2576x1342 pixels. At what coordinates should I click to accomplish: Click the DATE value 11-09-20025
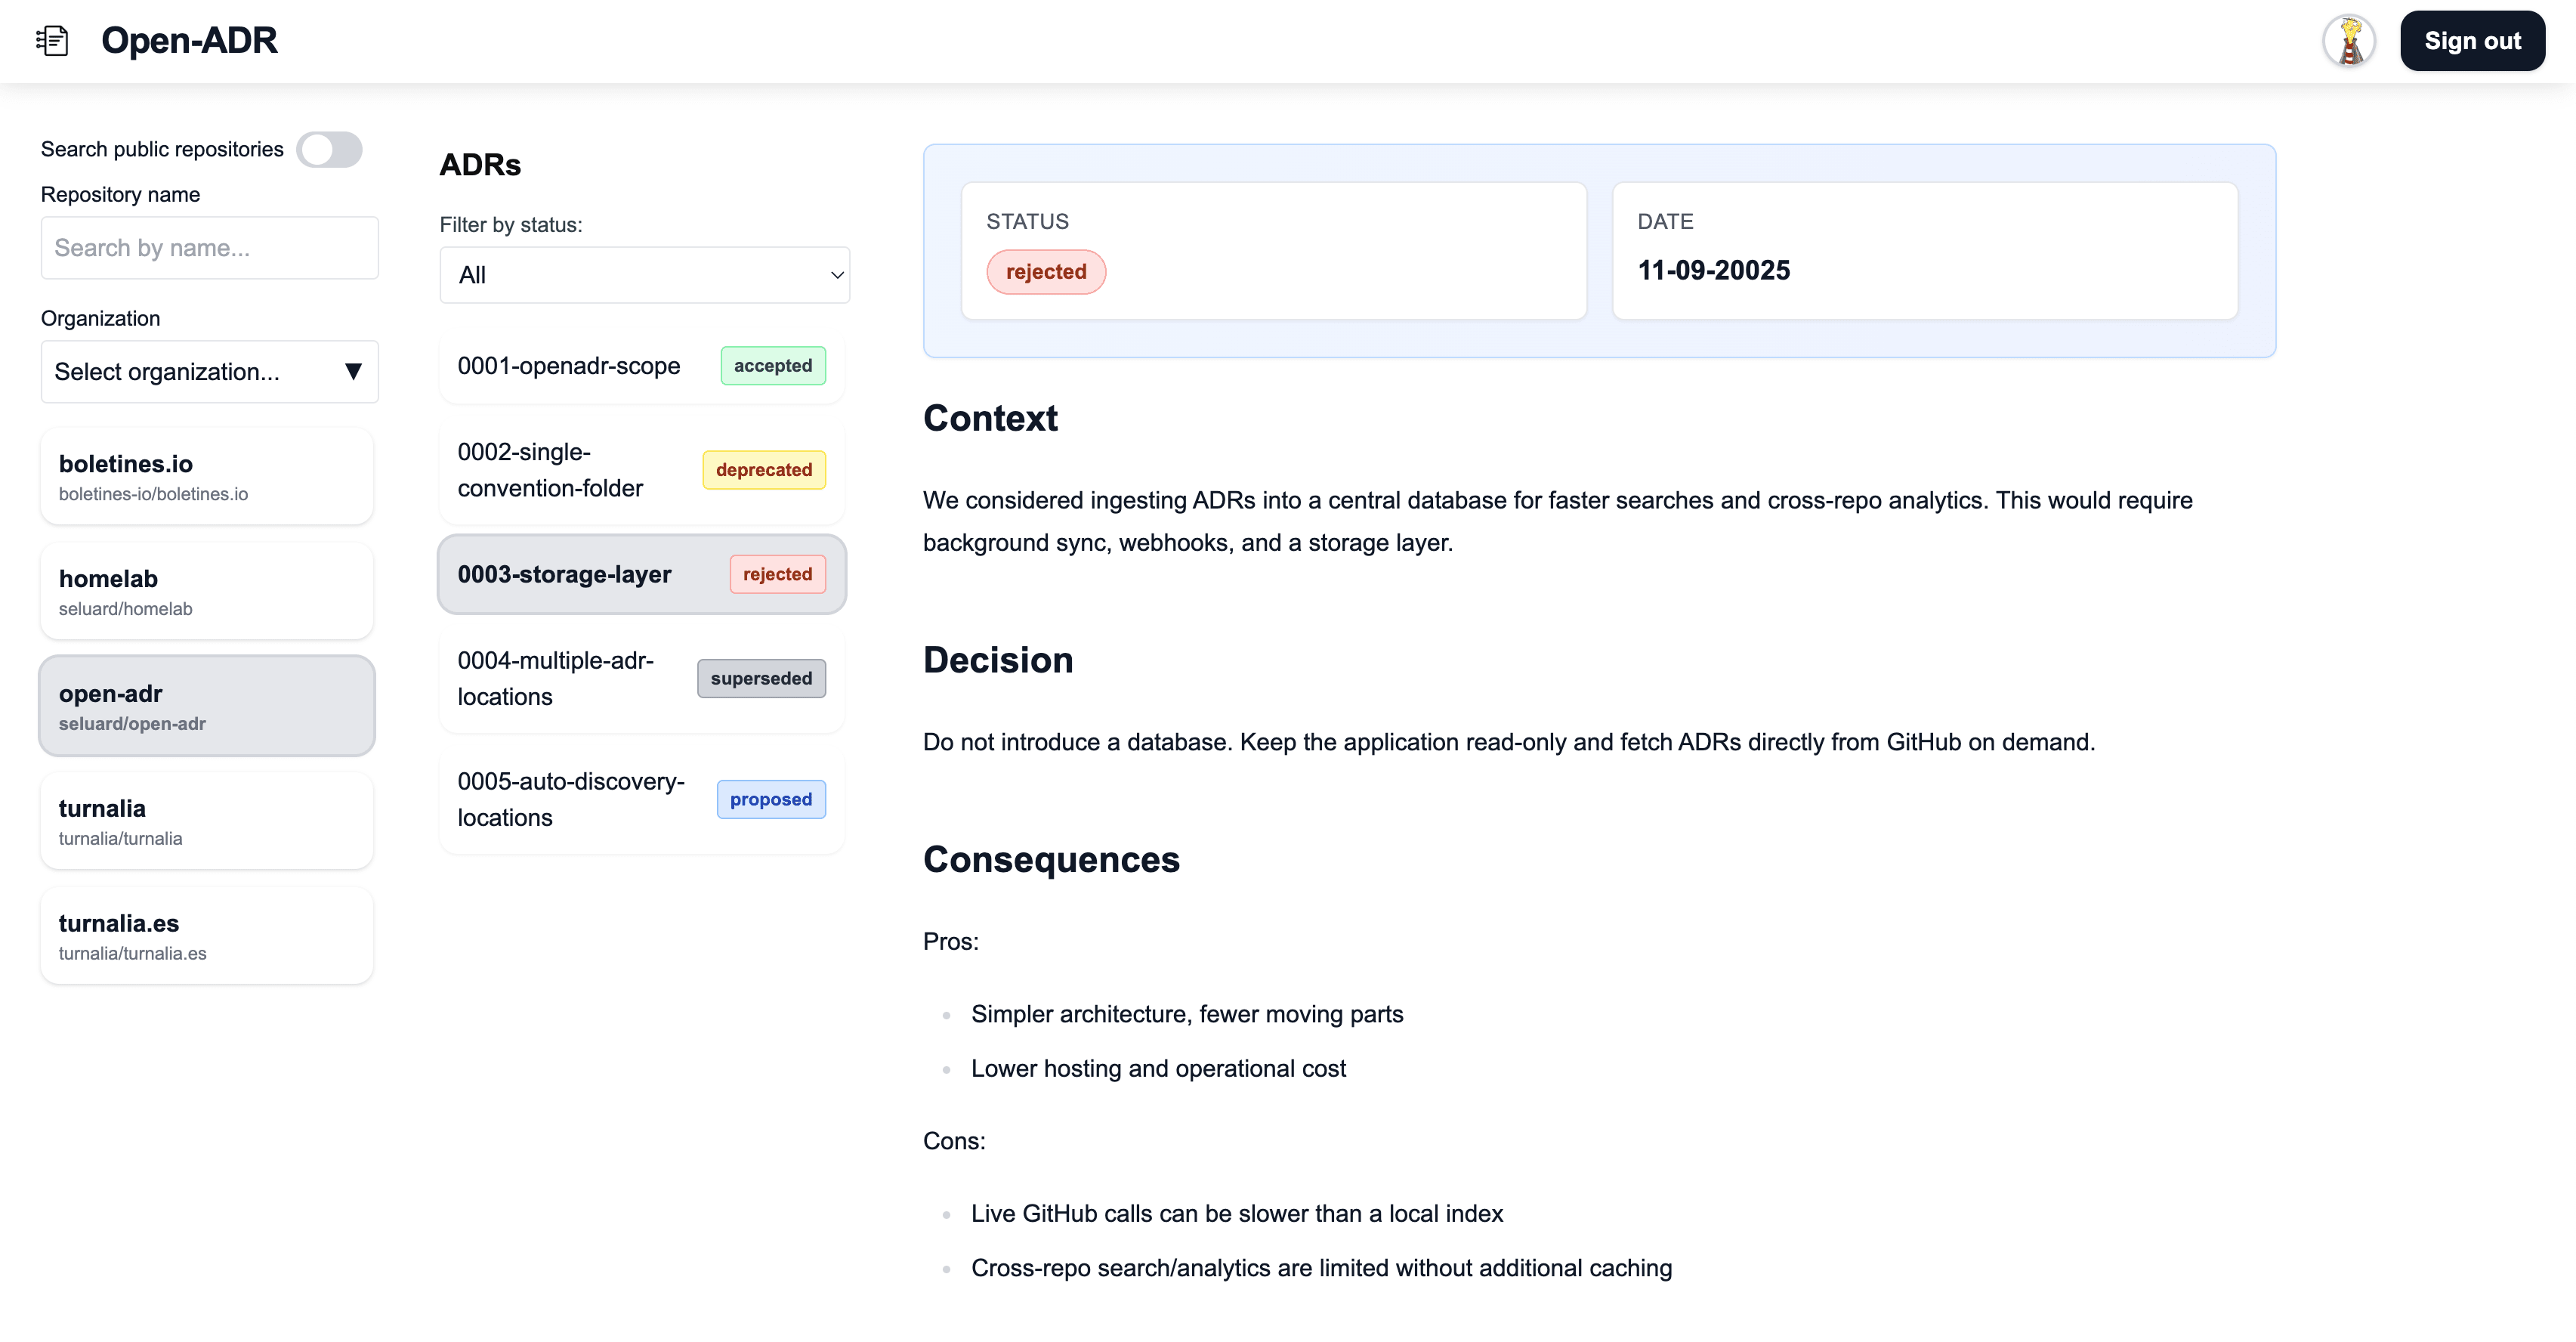click(x=1713, y=270)
